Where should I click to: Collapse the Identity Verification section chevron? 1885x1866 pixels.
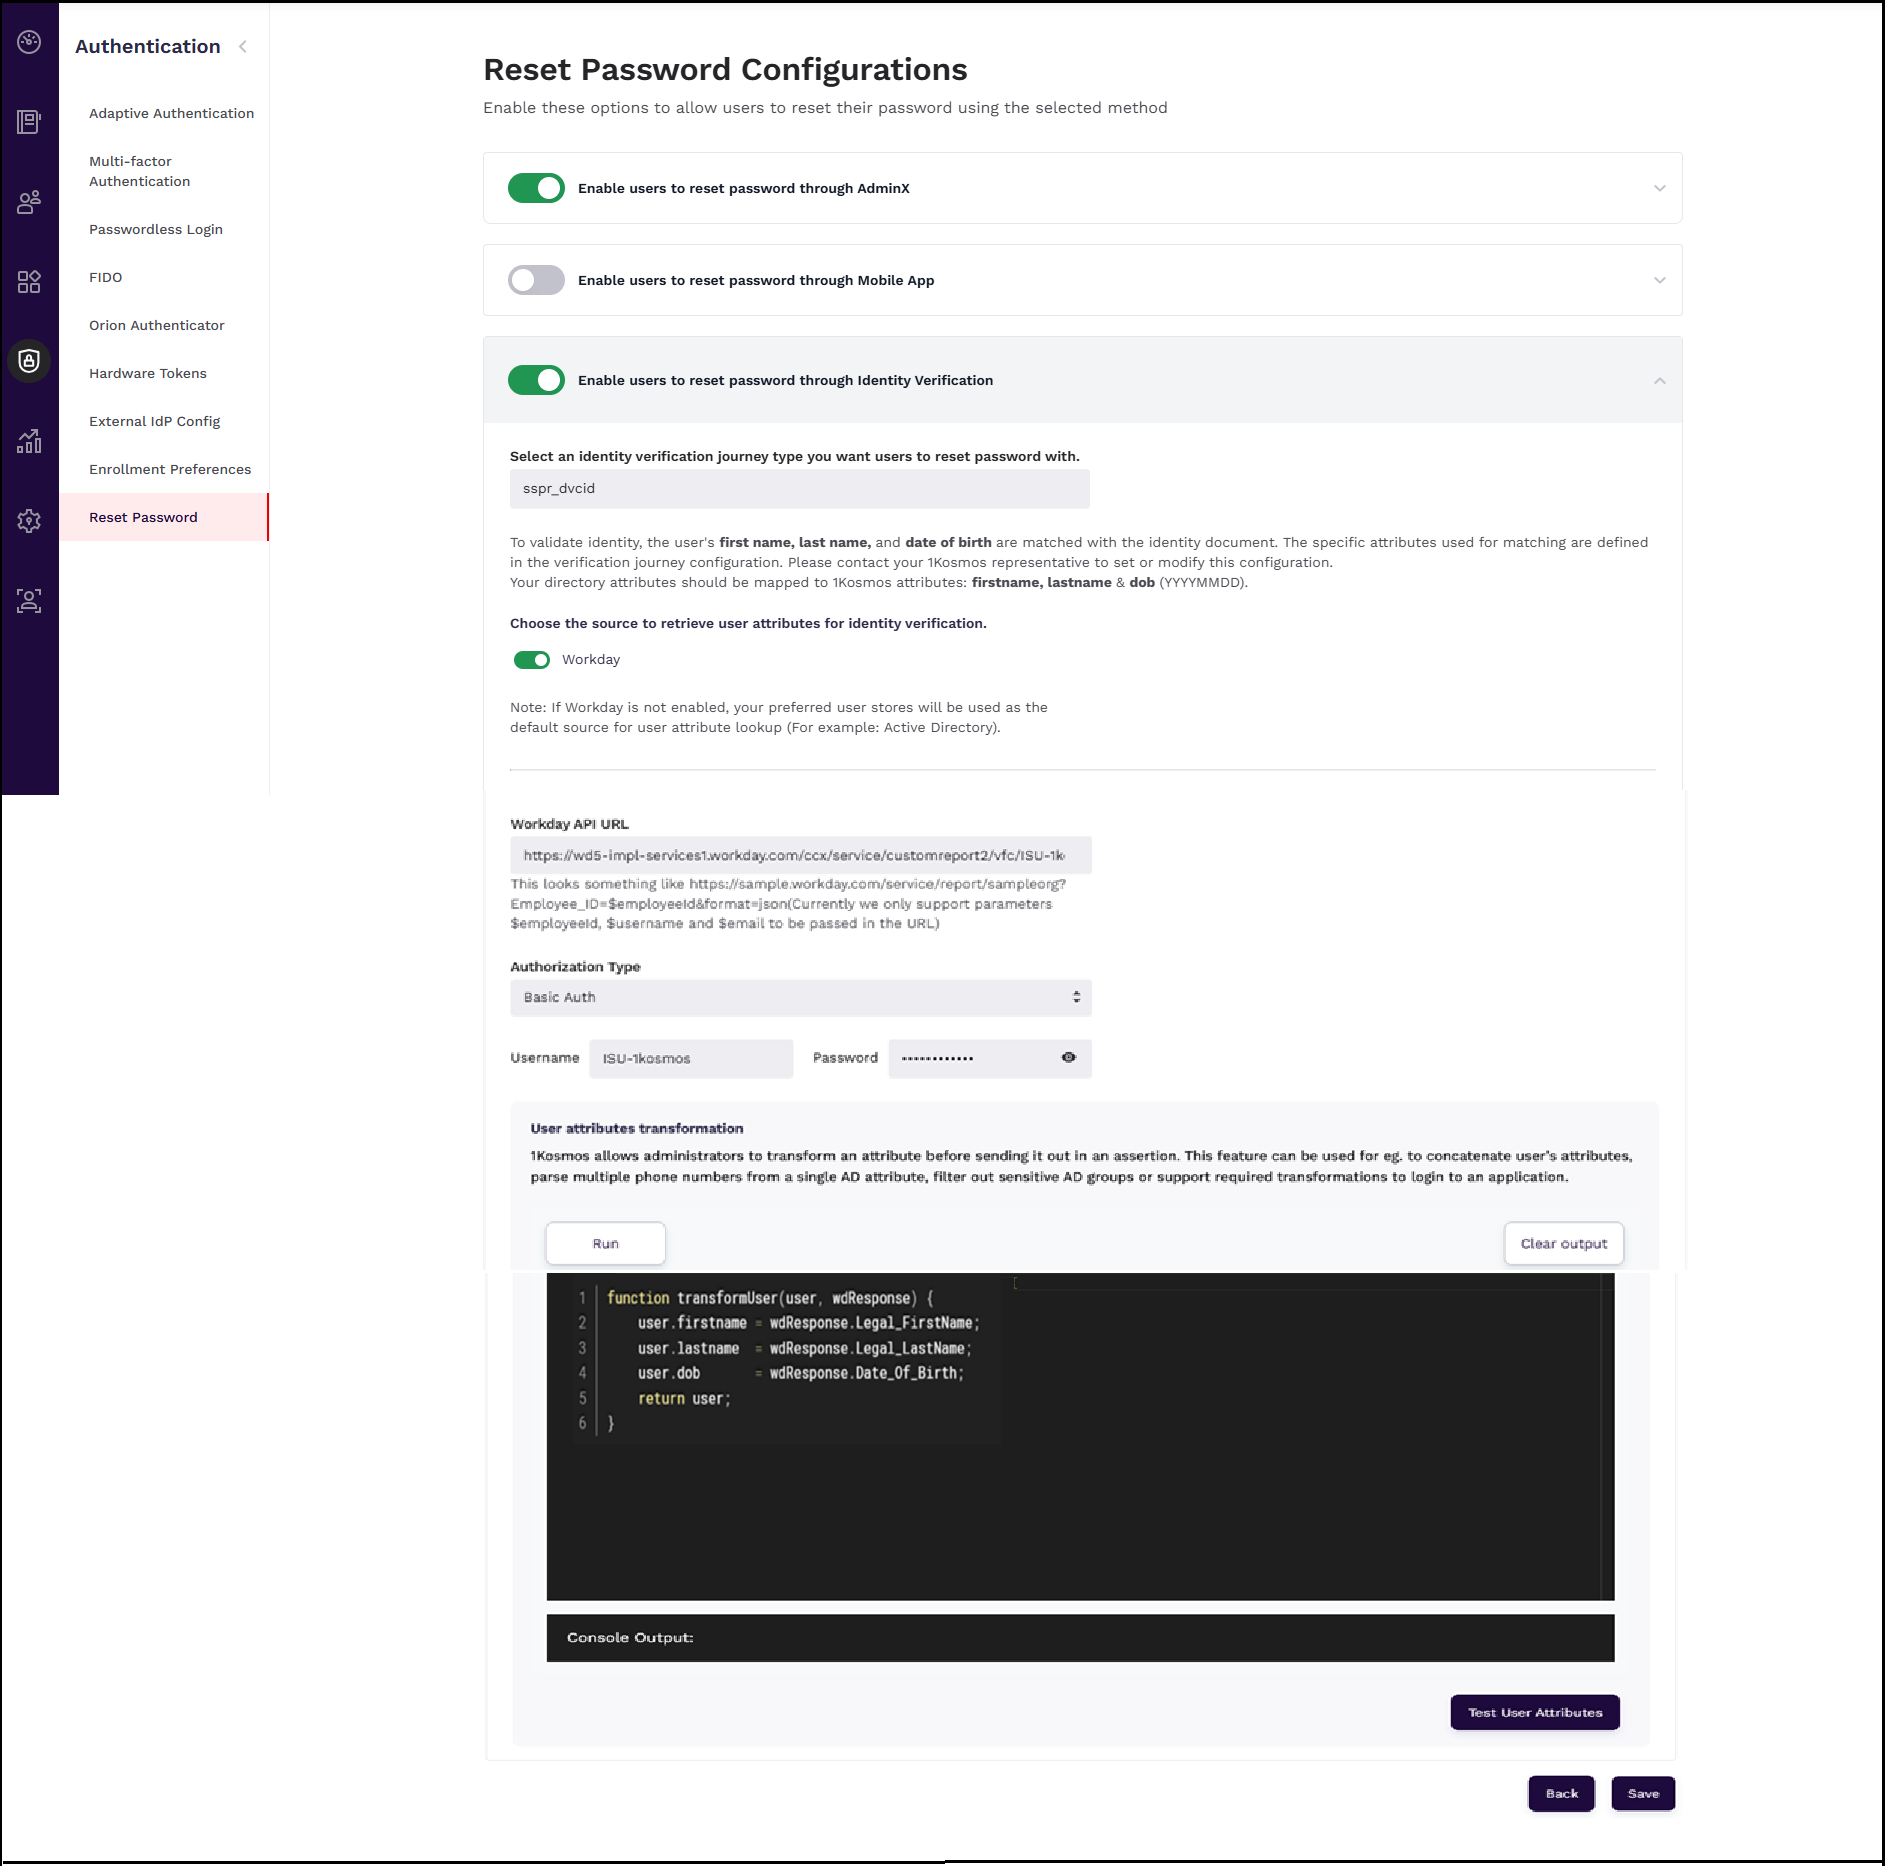pyautogui.click(x=1659, y=380)
